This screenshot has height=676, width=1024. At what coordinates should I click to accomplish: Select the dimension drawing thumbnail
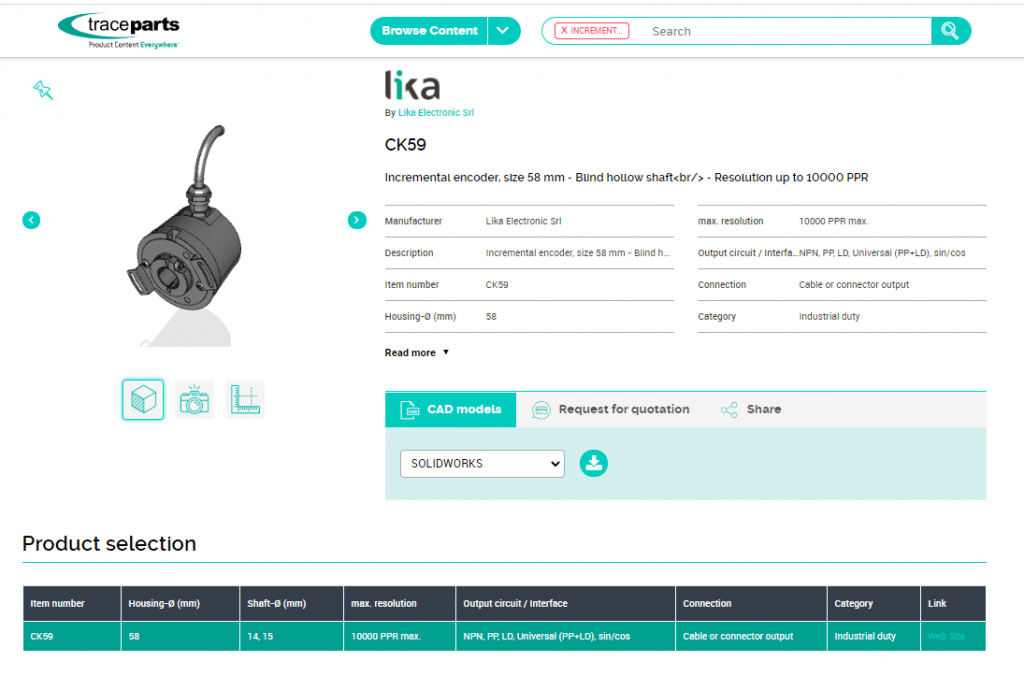click(245, 399)
